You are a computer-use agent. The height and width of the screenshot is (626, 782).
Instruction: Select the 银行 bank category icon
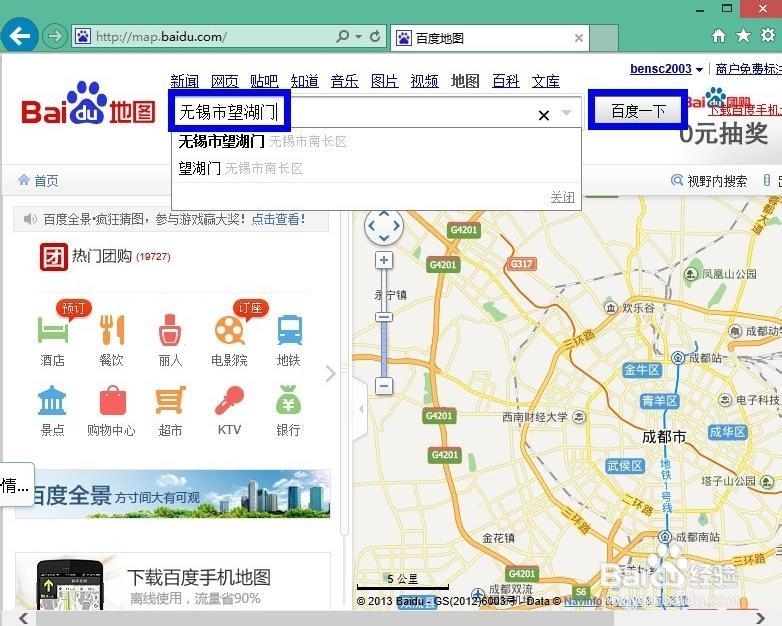288,400
